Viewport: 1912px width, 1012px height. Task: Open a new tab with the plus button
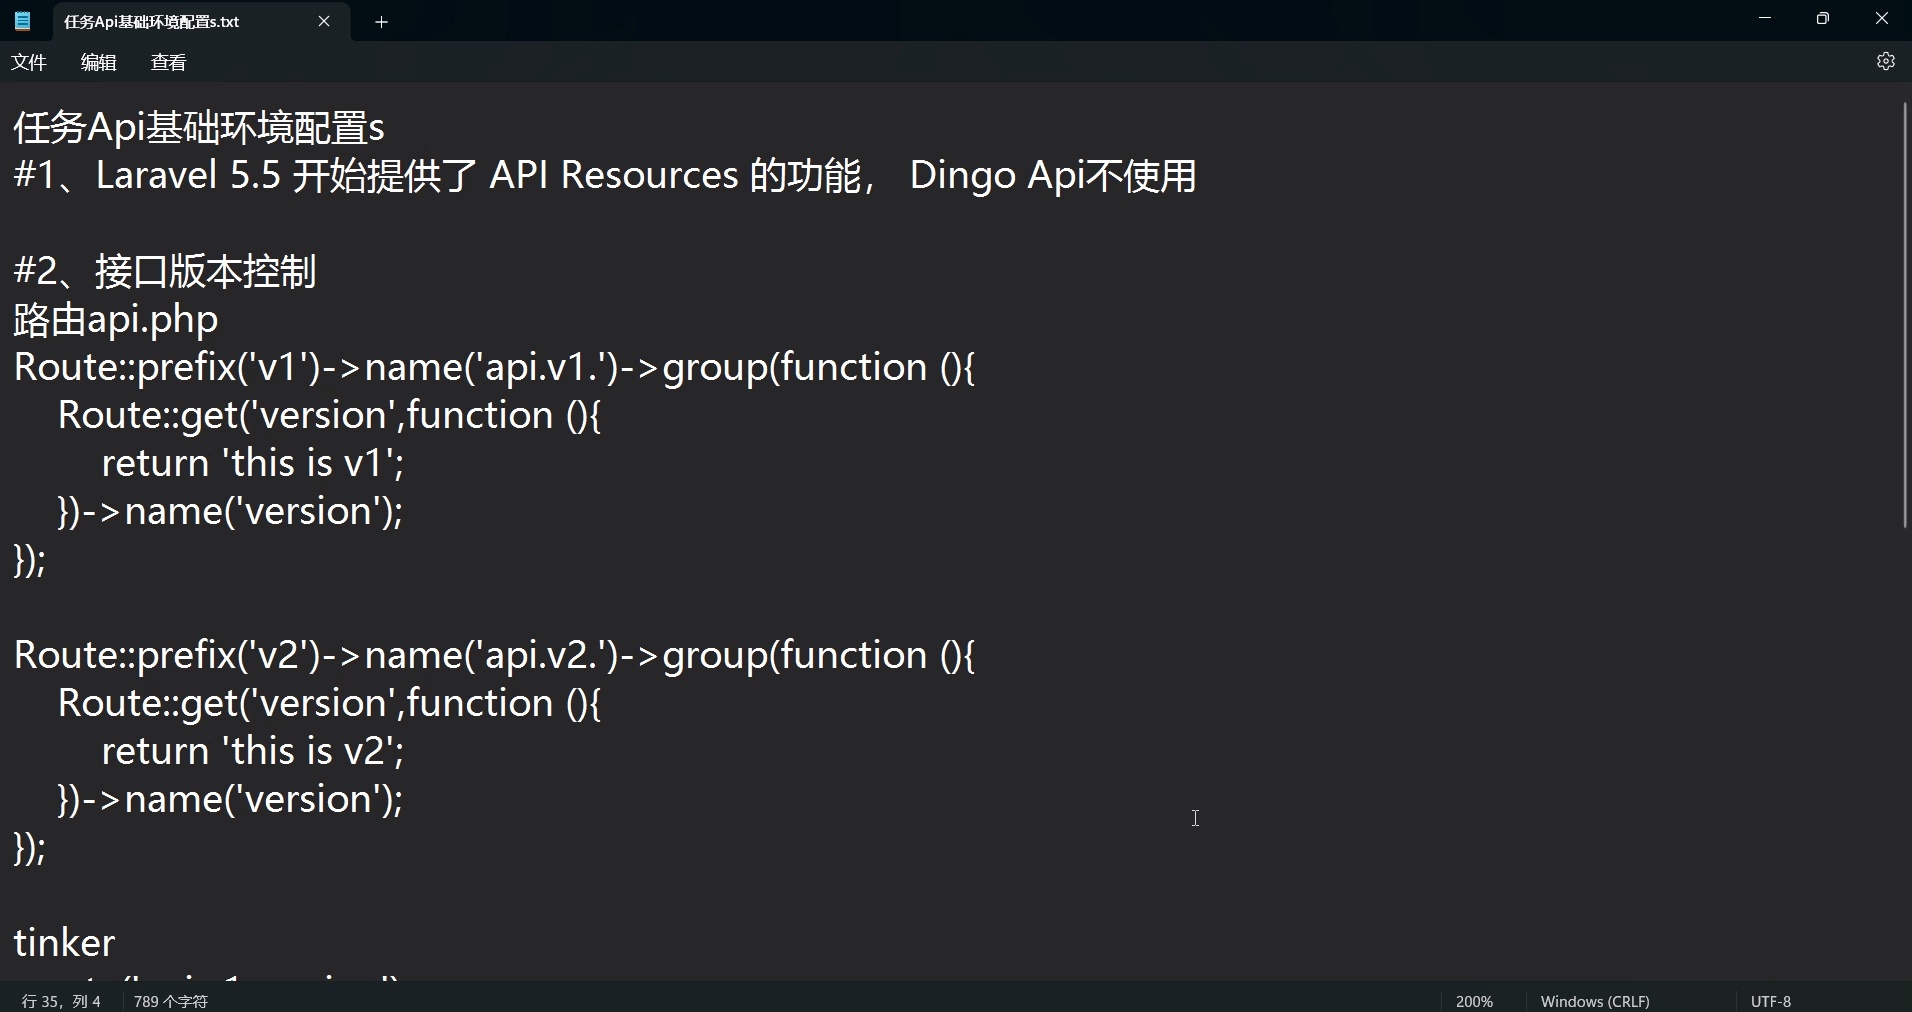click(x=380, y=21)
